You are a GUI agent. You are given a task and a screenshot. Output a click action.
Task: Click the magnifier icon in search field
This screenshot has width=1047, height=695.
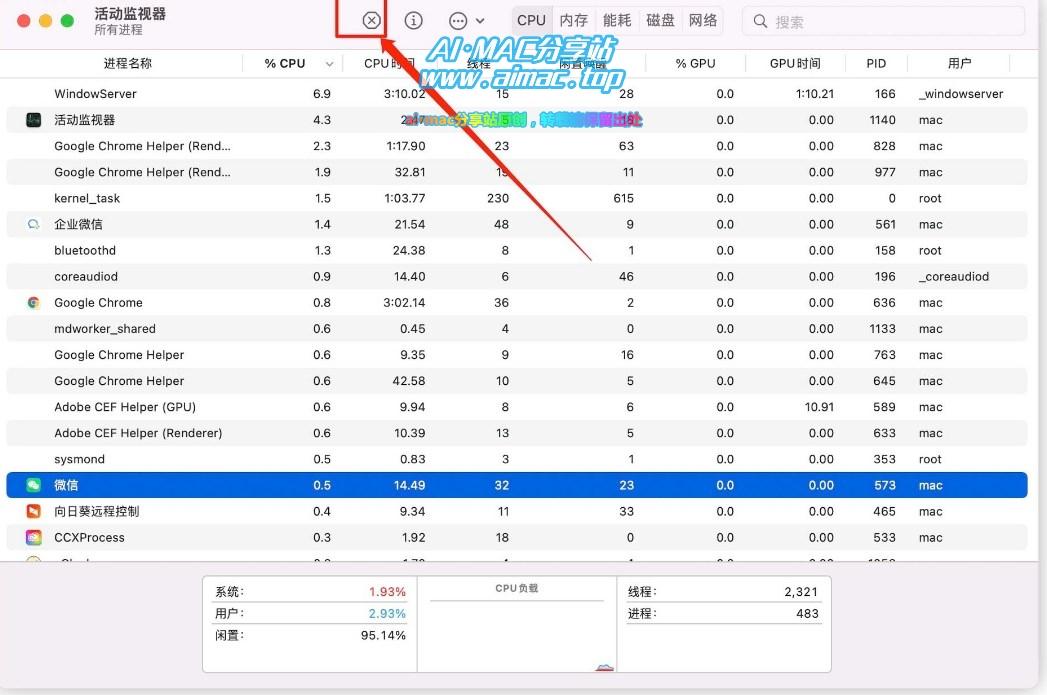click(x=760, y=21)
